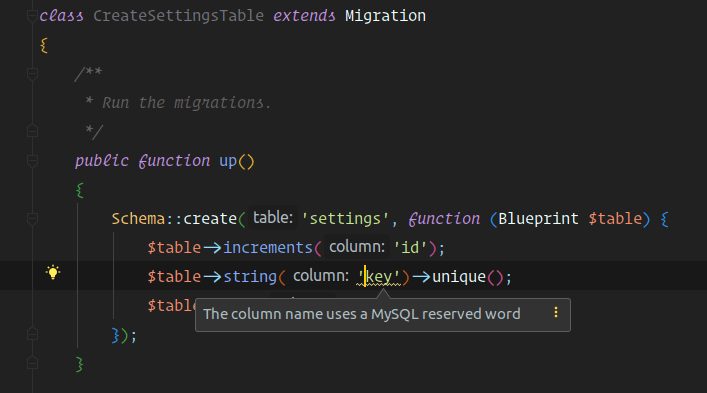Image resolution: width=707 pixels, height=393 pixels.
Task: Click the extends keyword
Action: [304, 16]
